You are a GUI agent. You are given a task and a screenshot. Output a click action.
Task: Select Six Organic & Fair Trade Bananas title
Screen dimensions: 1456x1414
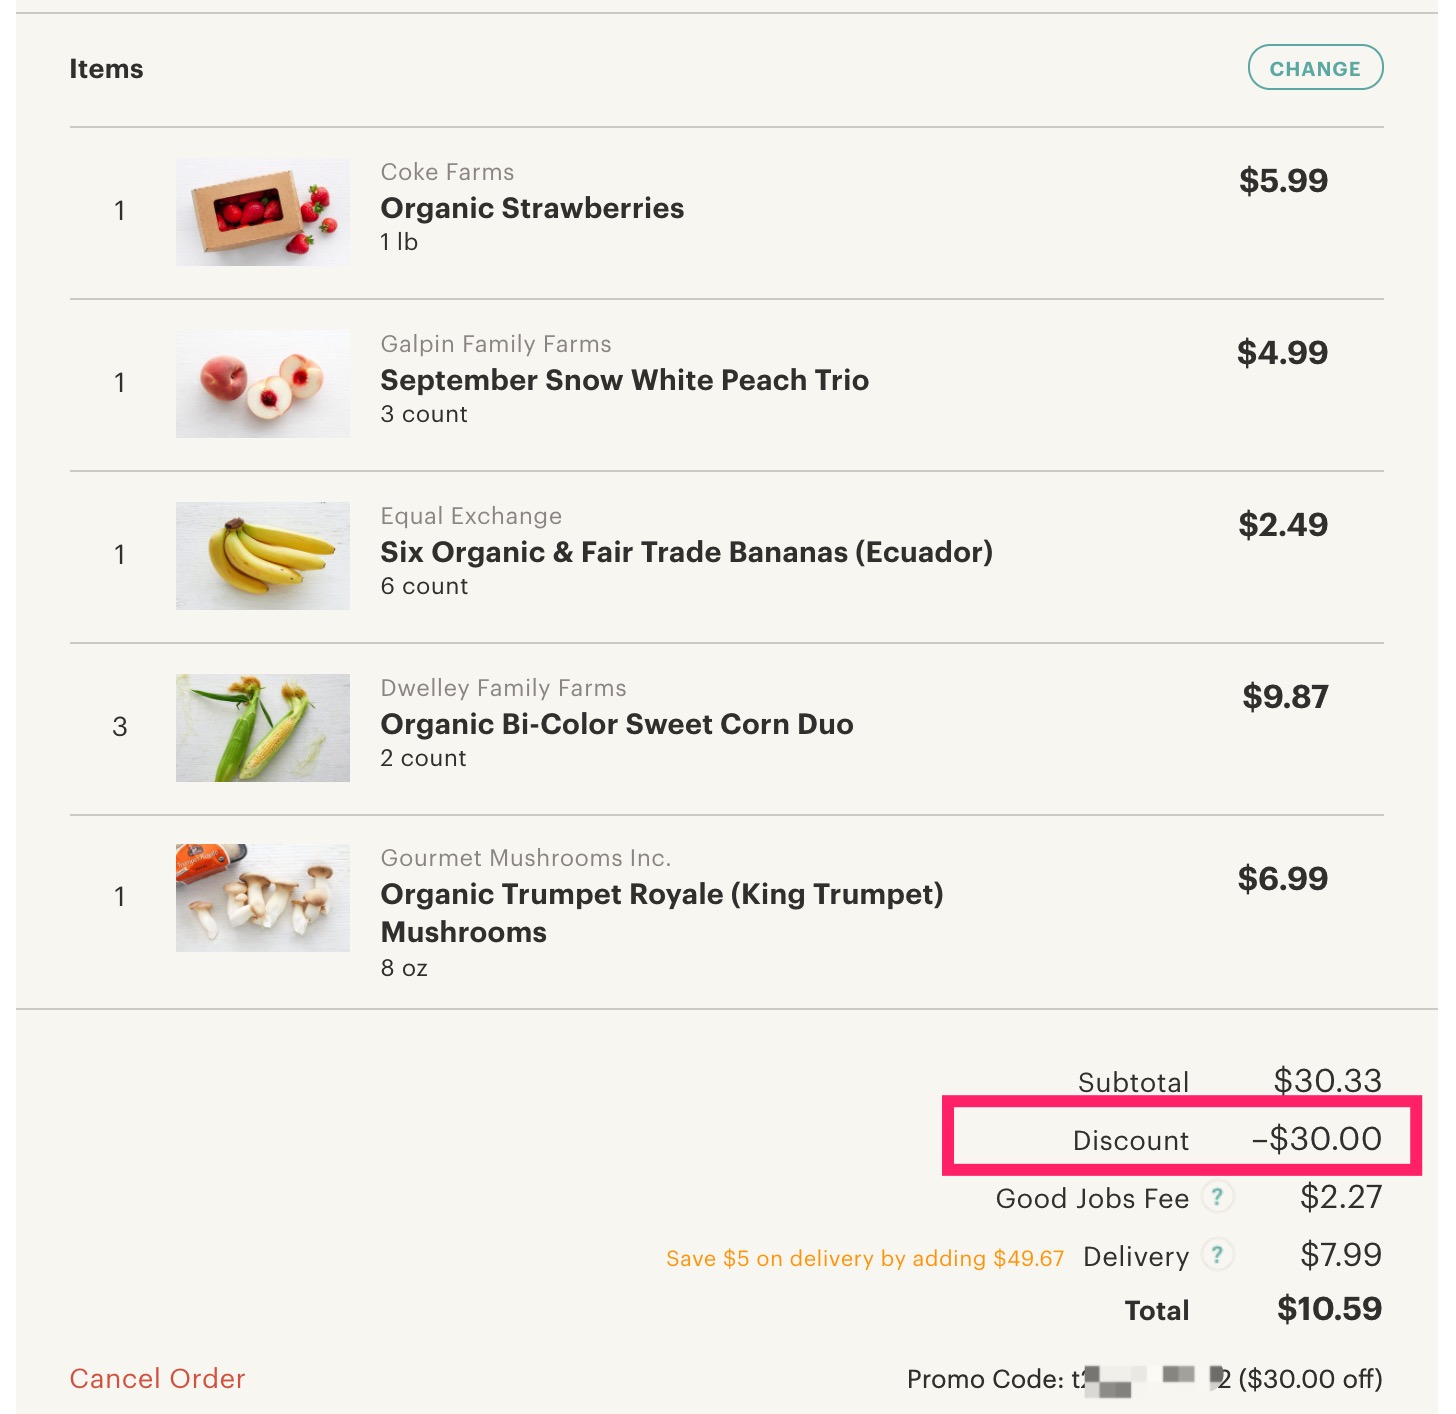click(x=686, y=552)
